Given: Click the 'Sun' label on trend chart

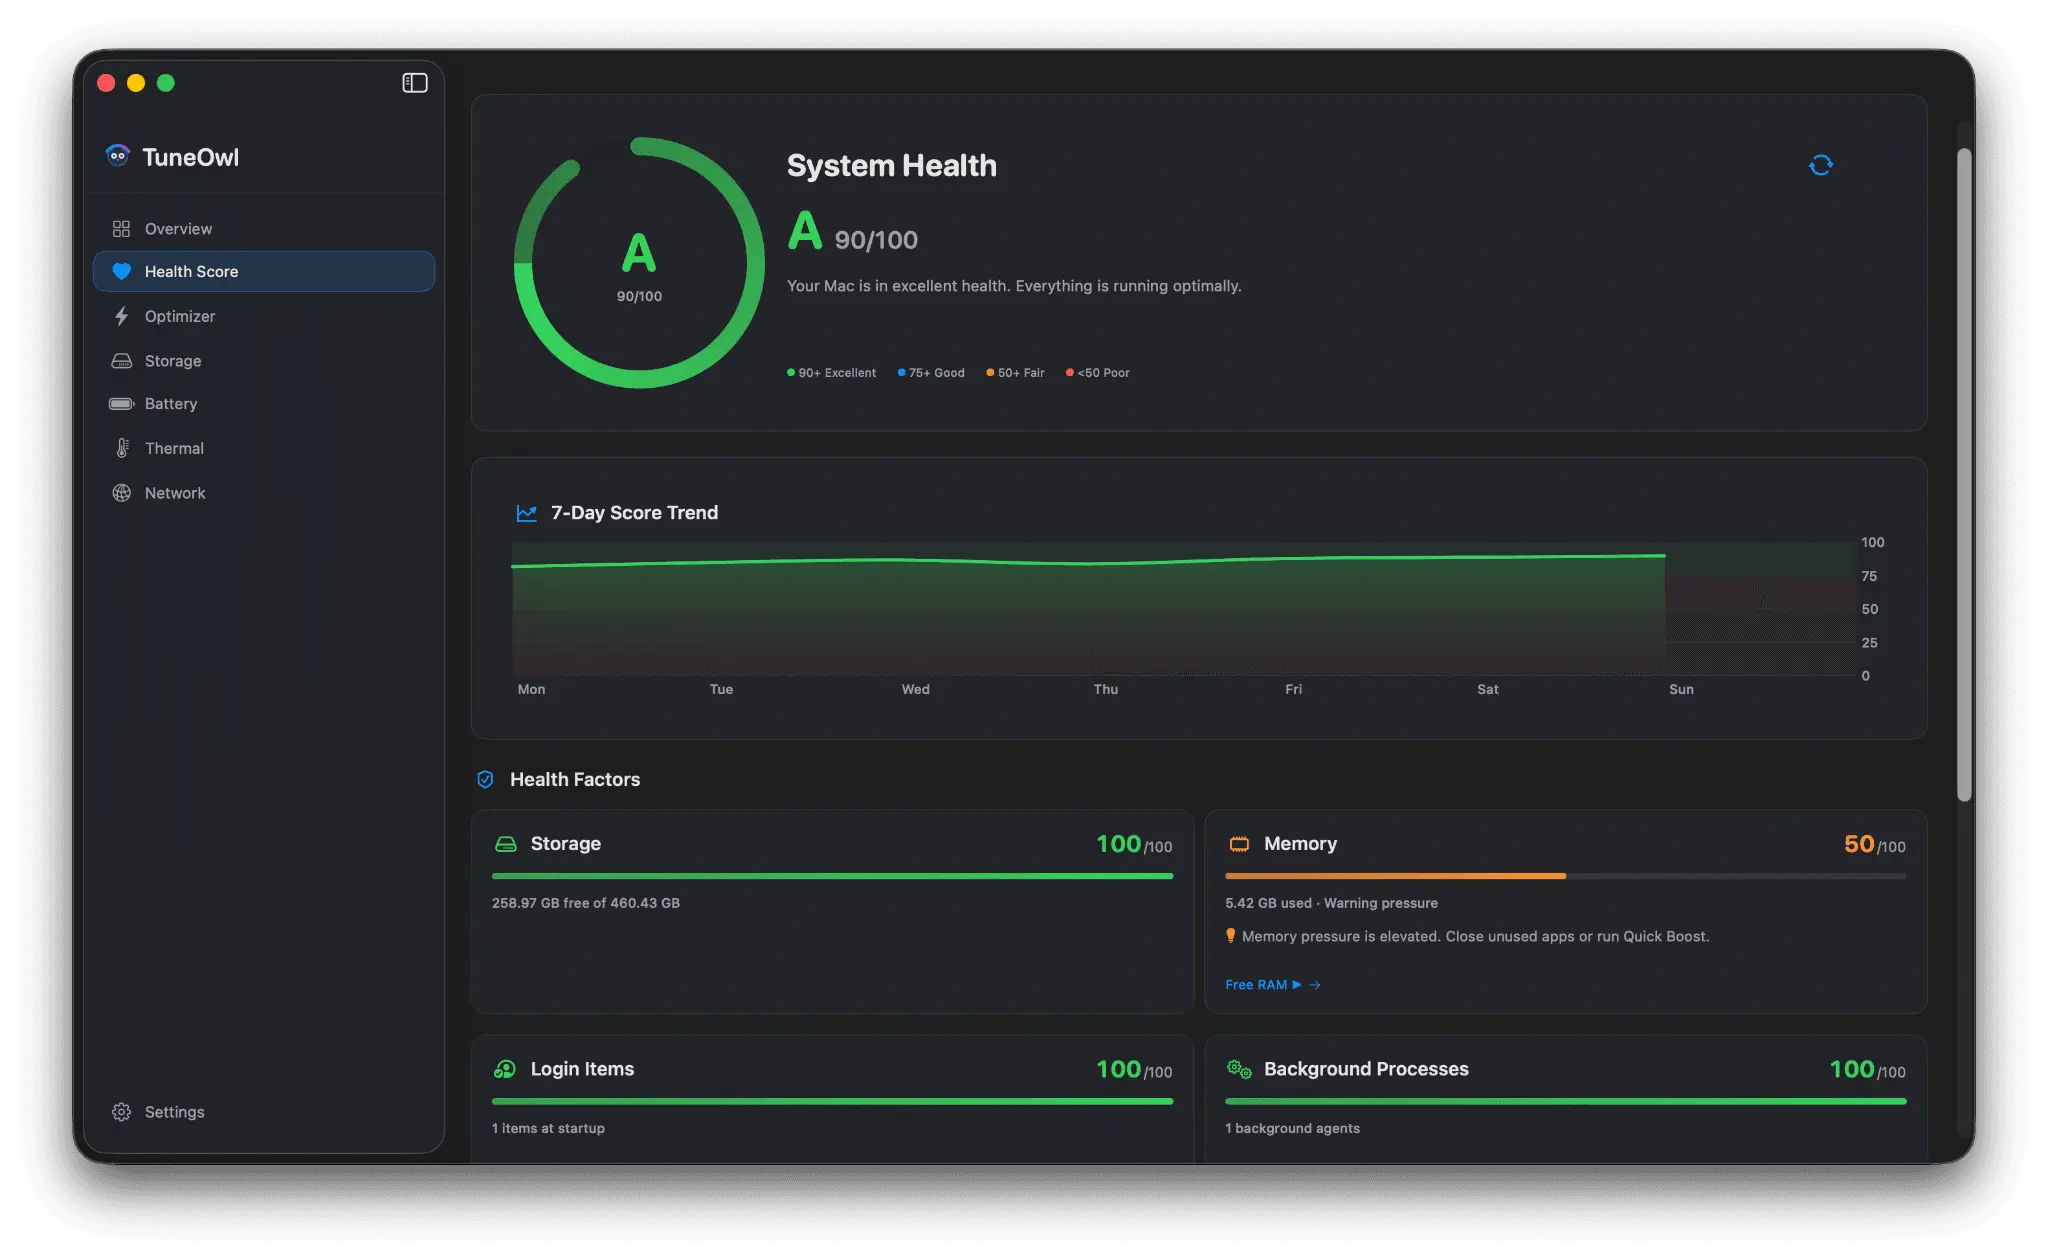Looking at the screenshot, I should 1681,689.
